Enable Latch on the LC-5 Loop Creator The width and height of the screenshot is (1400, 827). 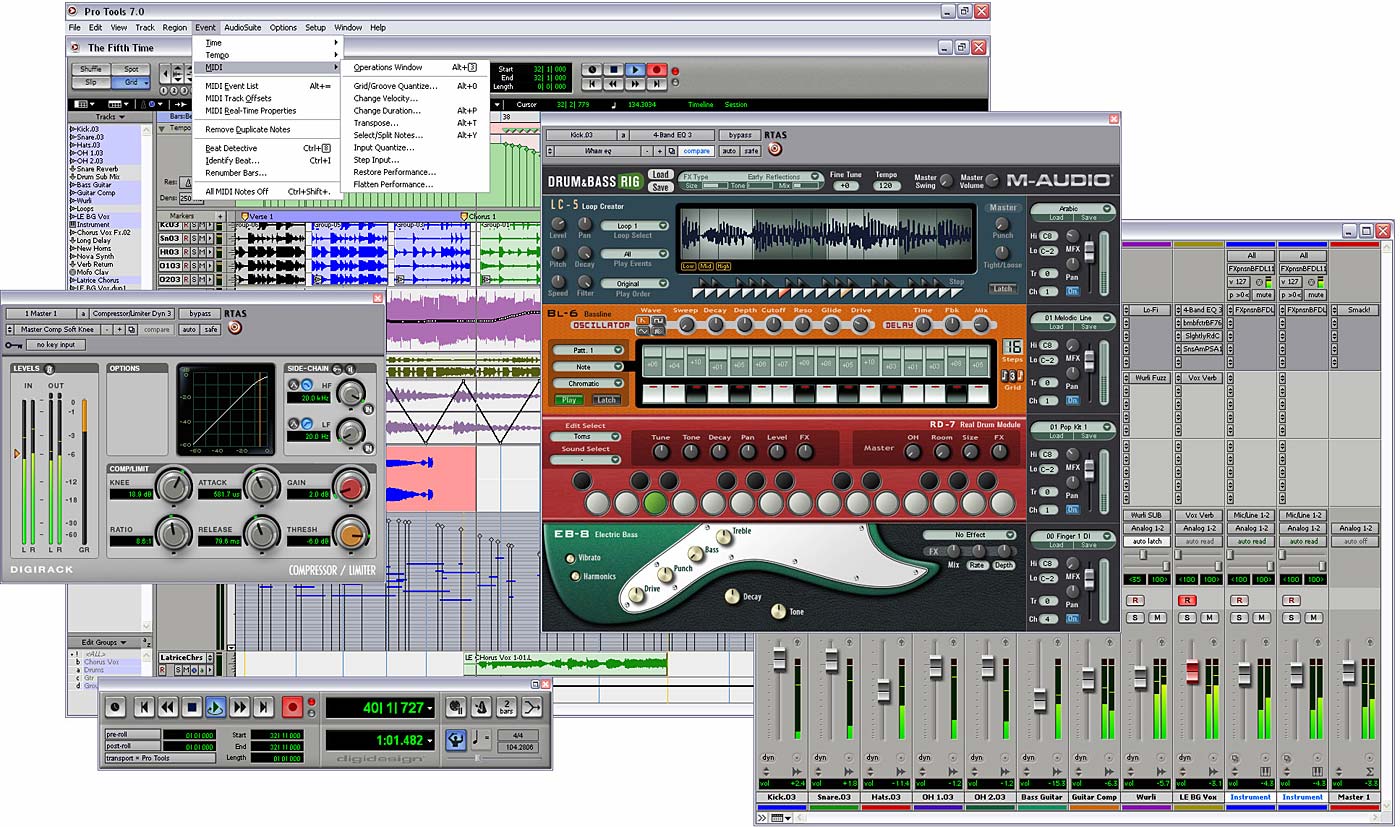click(x=1002, y=289)
